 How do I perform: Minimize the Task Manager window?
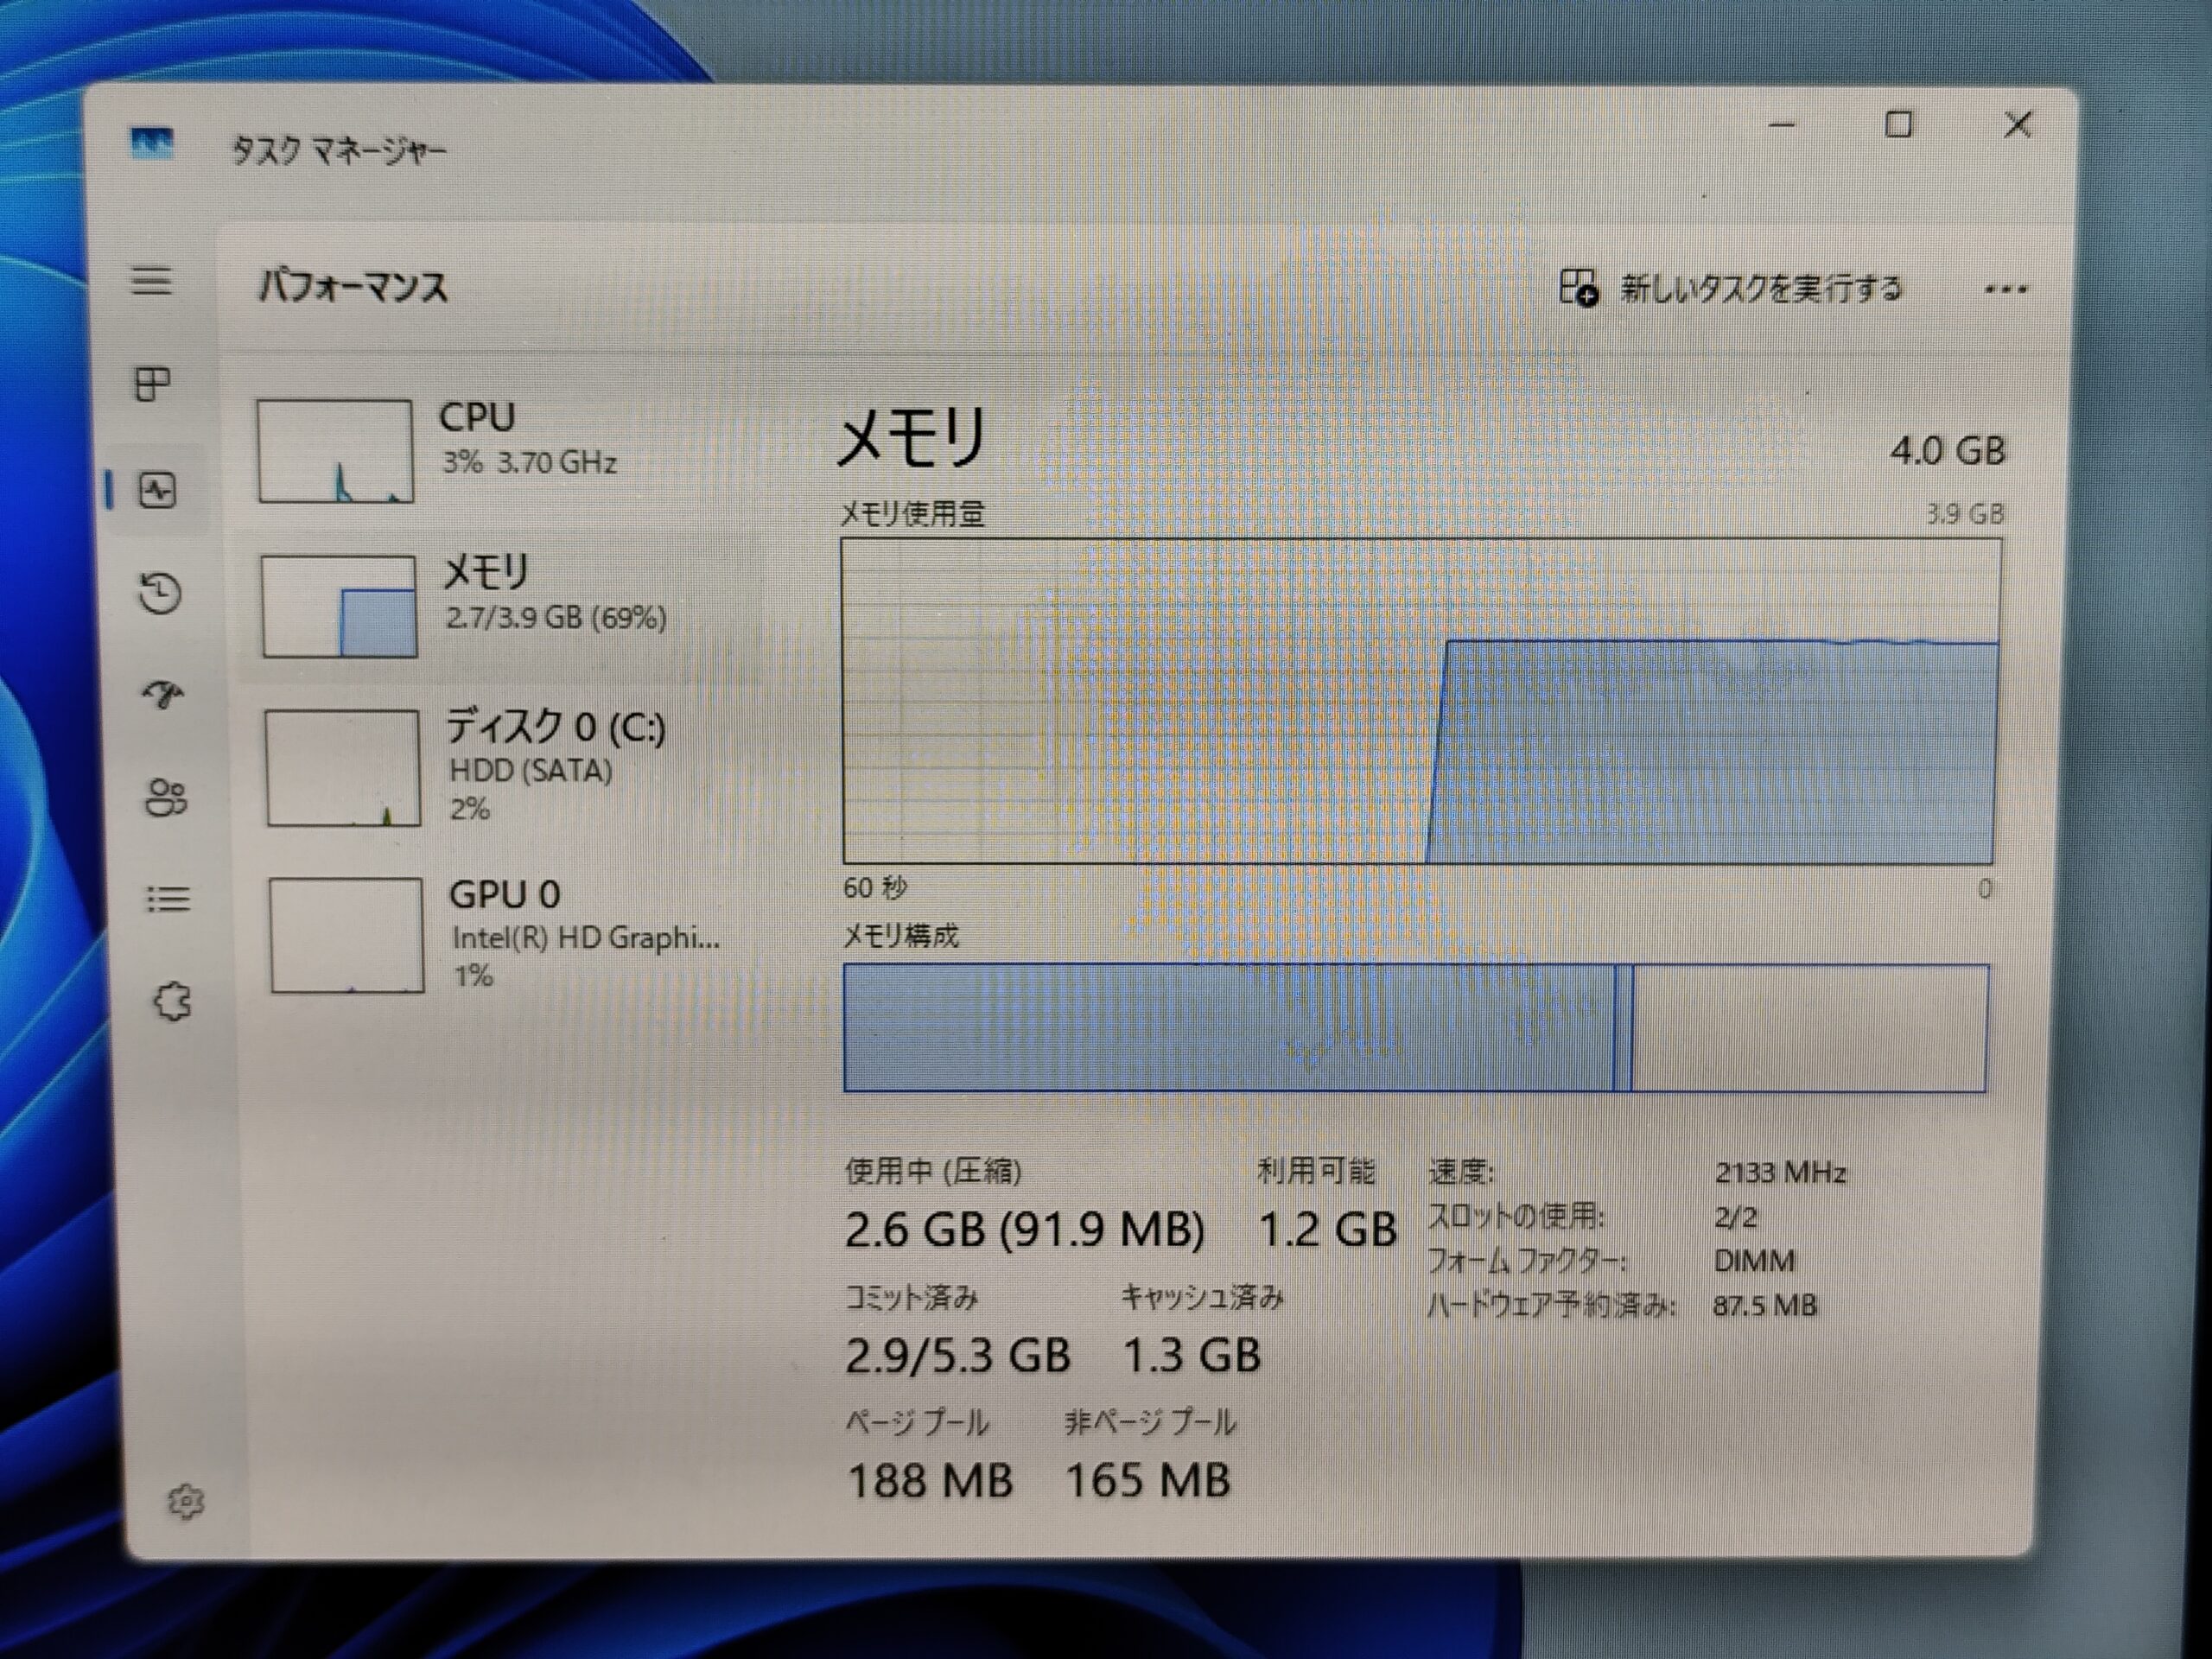point(1782,126)
